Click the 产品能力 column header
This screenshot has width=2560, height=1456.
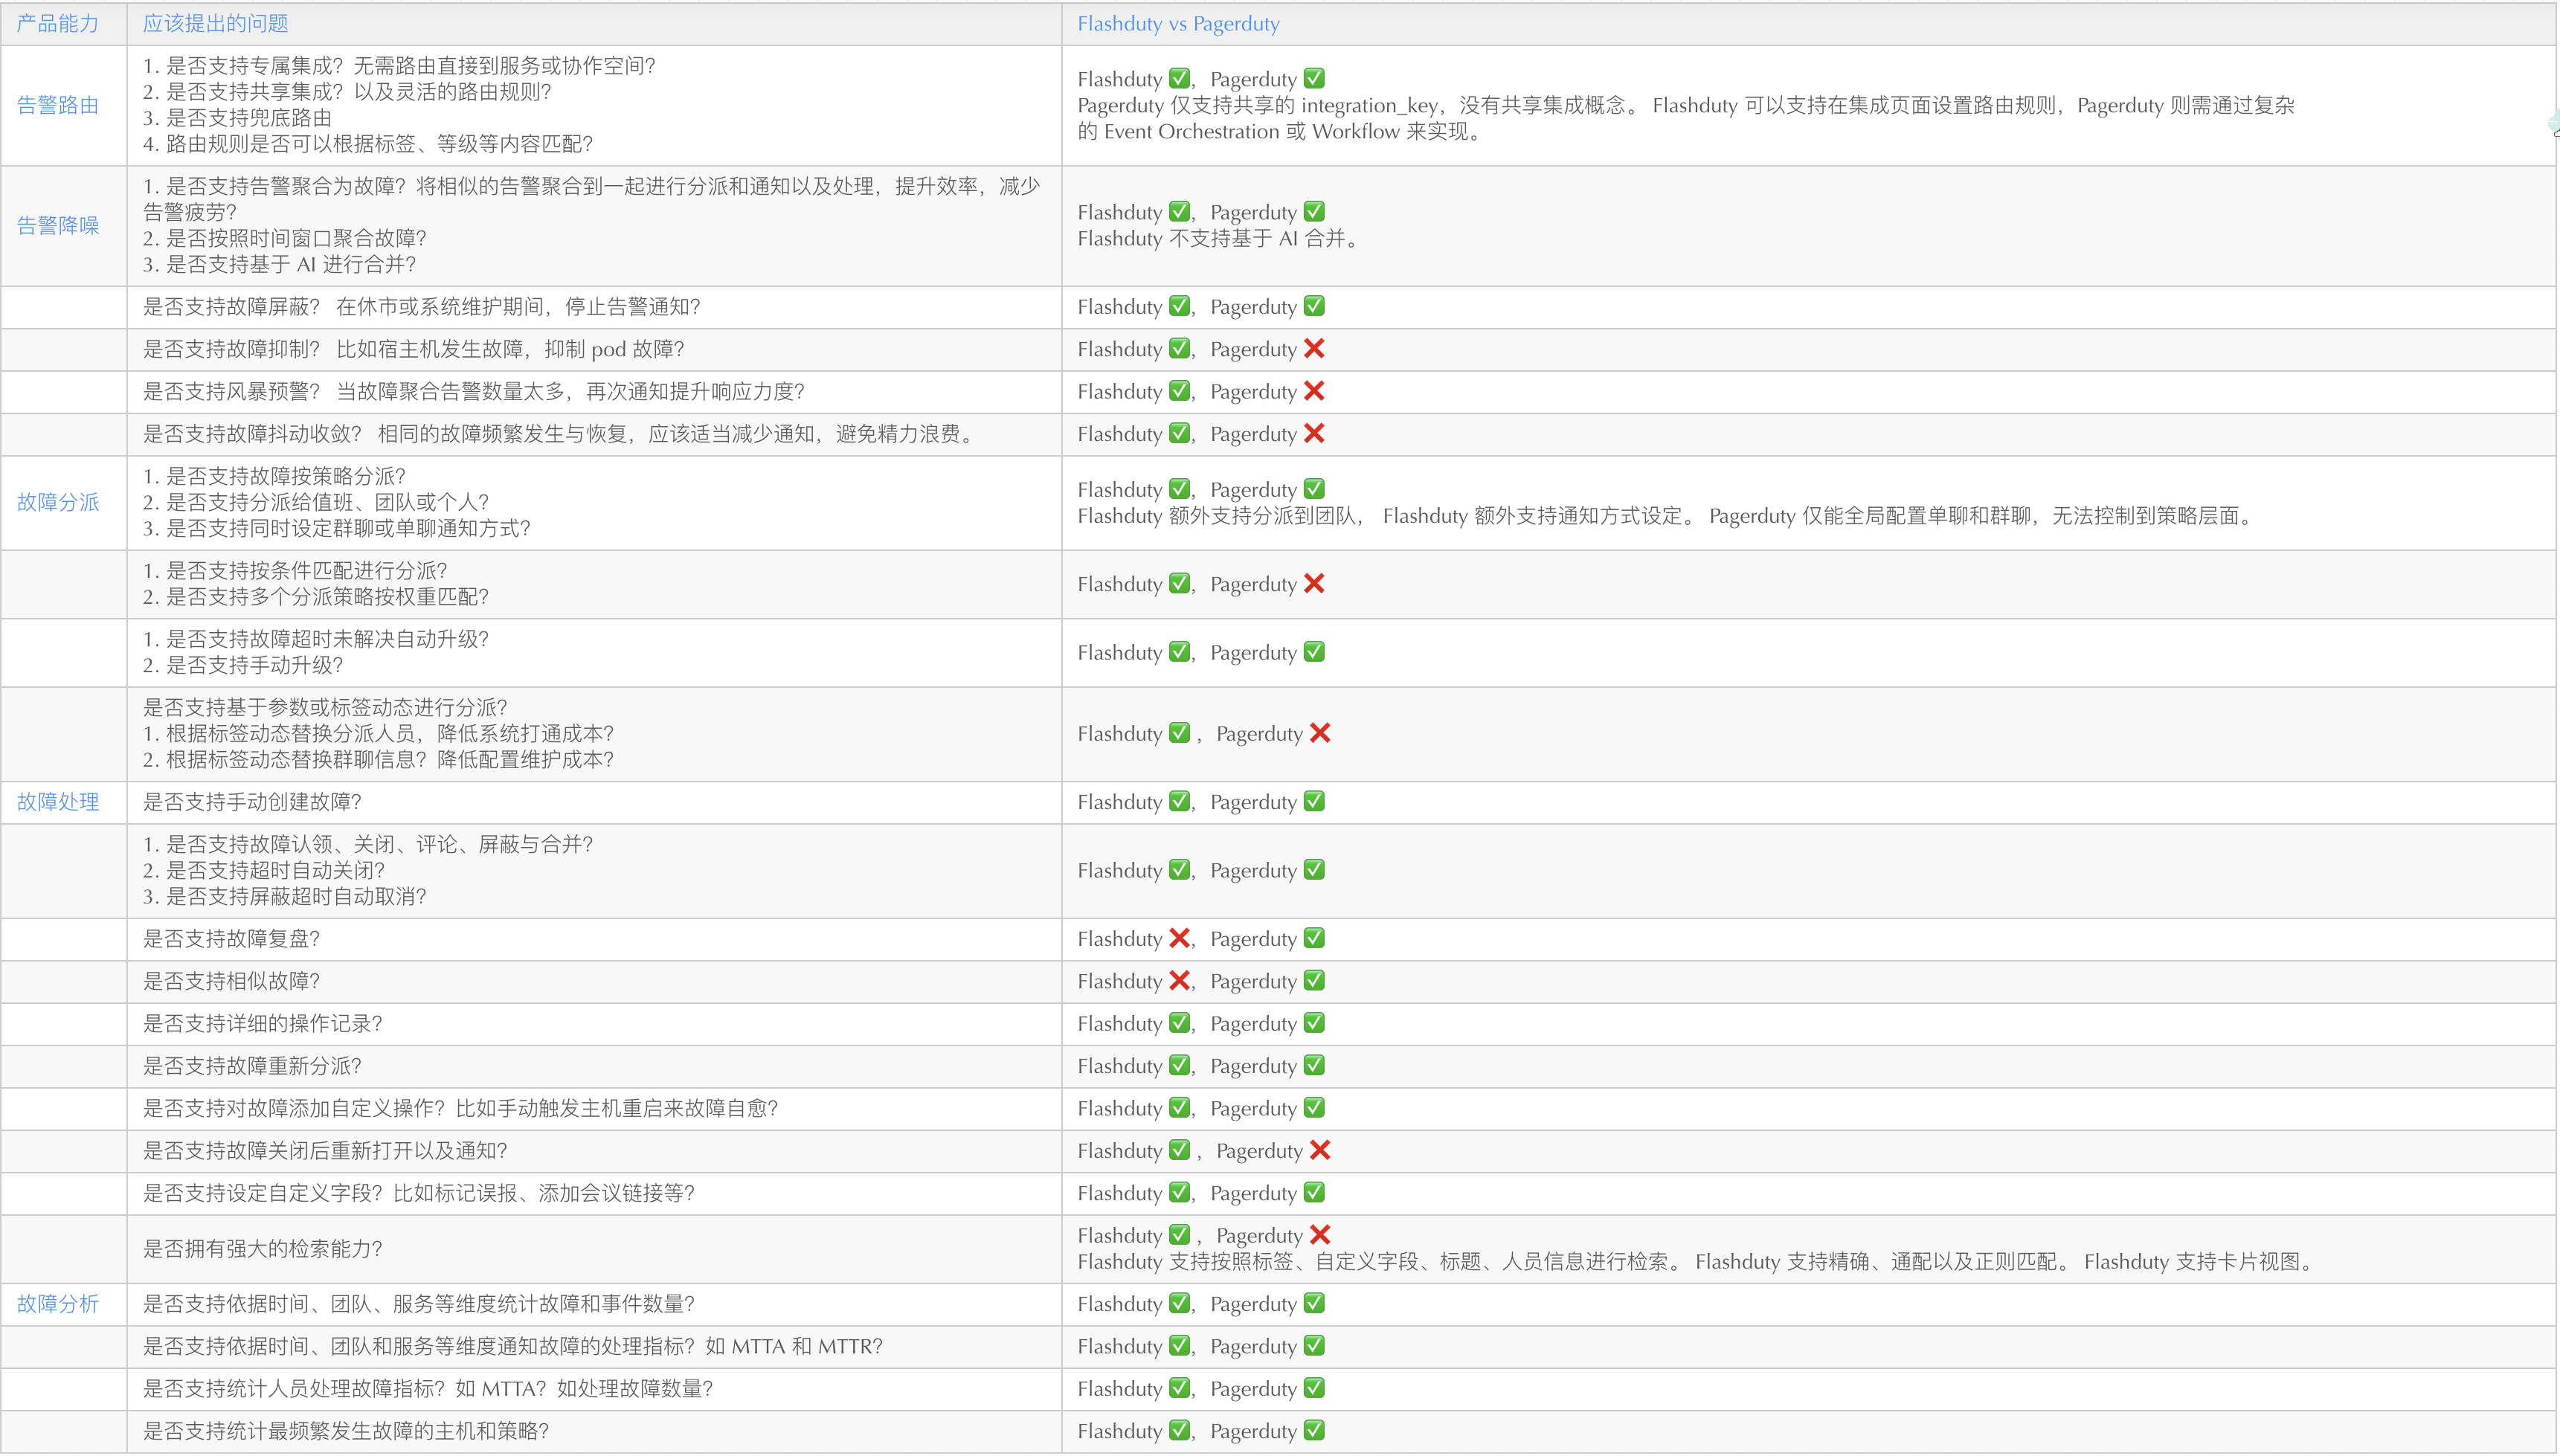58,23
